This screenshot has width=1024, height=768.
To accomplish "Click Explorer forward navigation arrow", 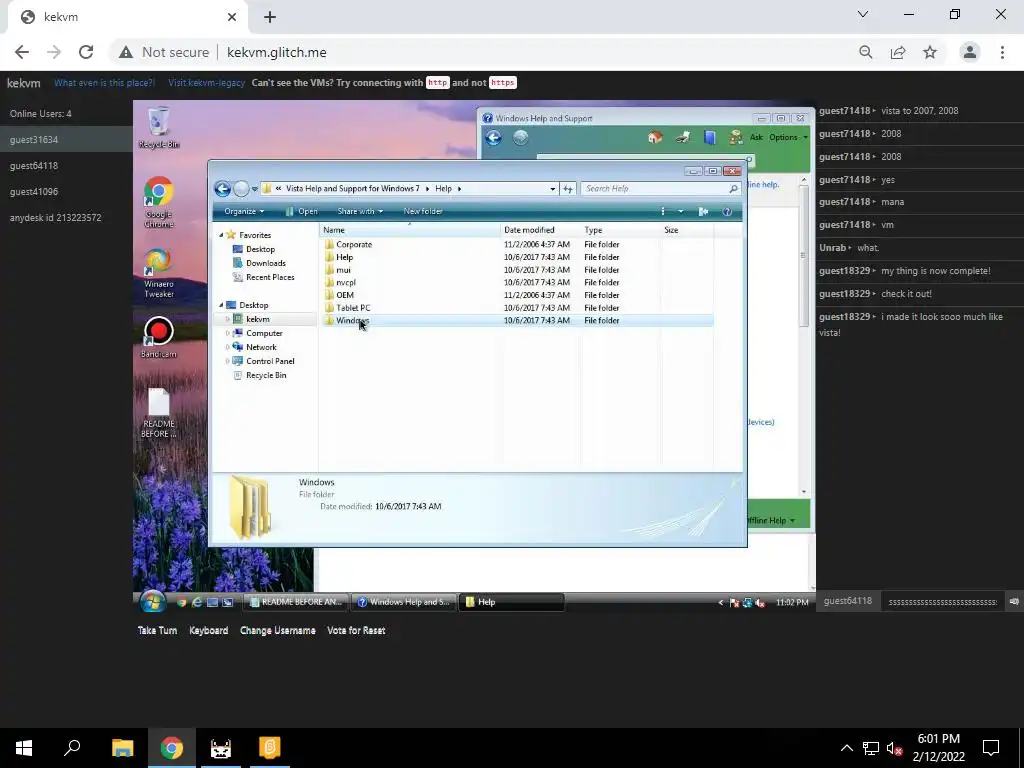I will 241,189.
